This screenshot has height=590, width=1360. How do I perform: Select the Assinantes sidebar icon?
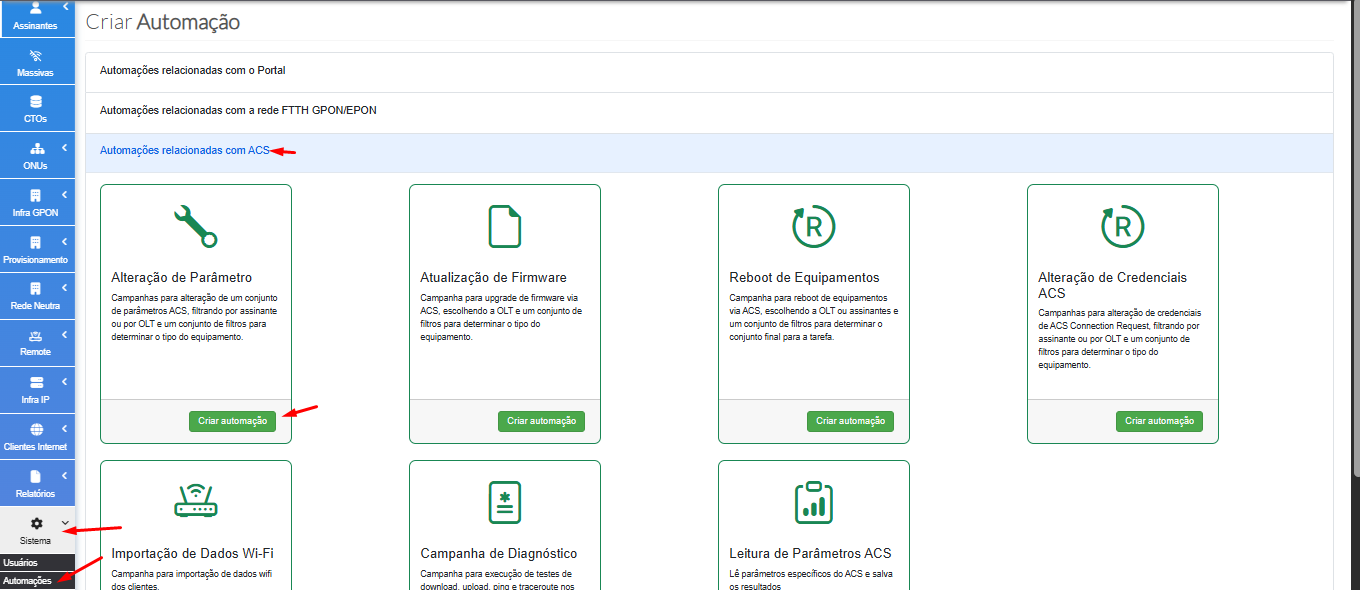(37, 10)
